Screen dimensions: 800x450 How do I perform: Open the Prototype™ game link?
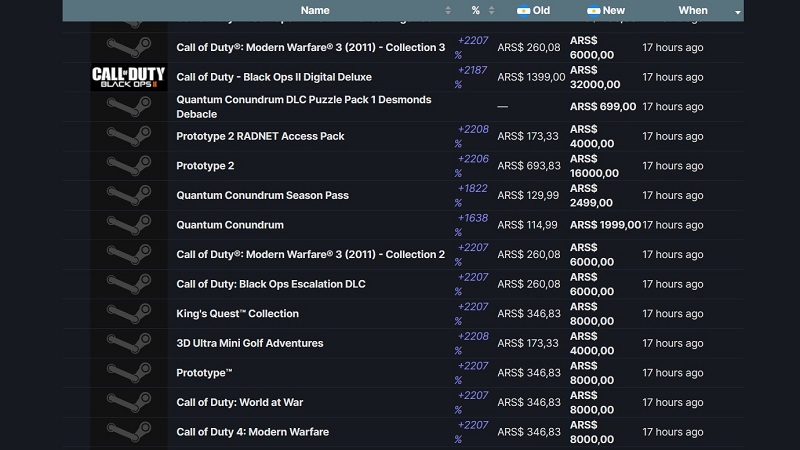[204, 373]
